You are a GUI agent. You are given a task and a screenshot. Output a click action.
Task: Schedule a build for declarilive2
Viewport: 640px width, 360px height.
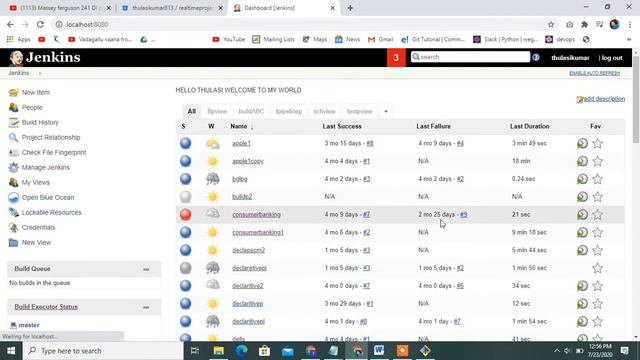(582, 286)
